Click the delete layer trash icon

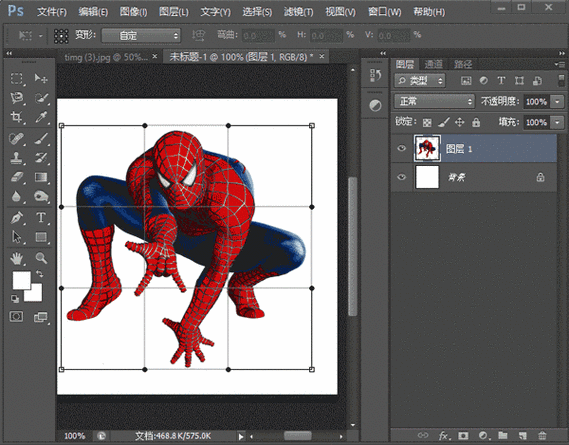coord(542,435)
